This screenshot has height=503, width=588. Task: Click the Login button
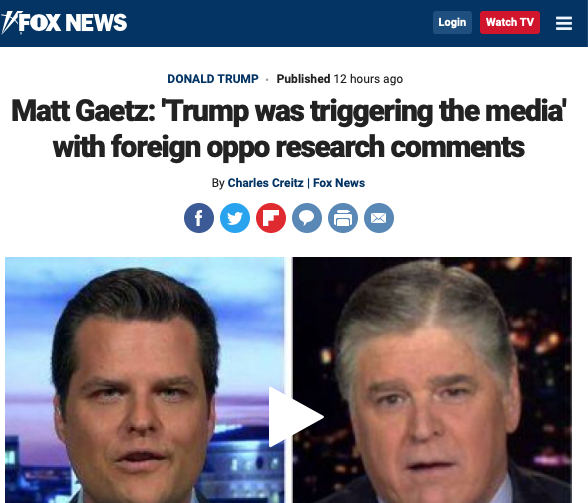(x=452, y=23)
